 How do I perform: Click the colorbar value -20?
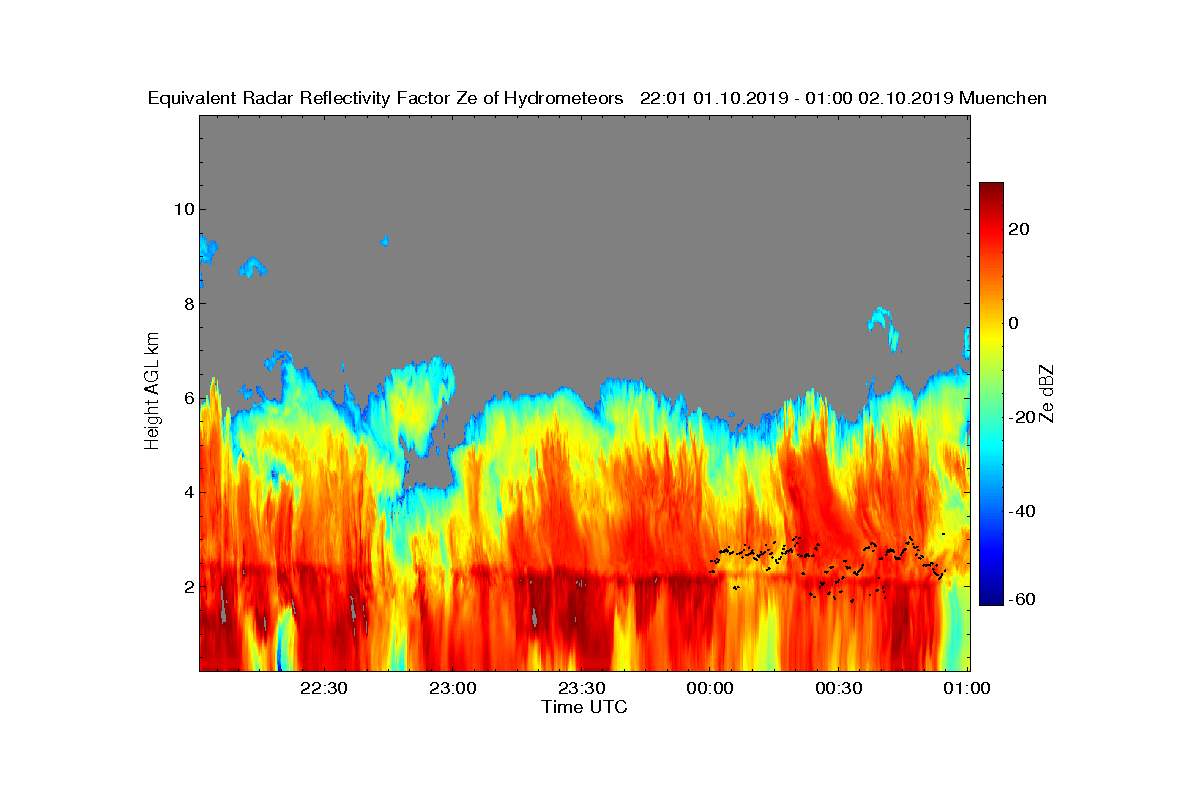[1023, 417]
